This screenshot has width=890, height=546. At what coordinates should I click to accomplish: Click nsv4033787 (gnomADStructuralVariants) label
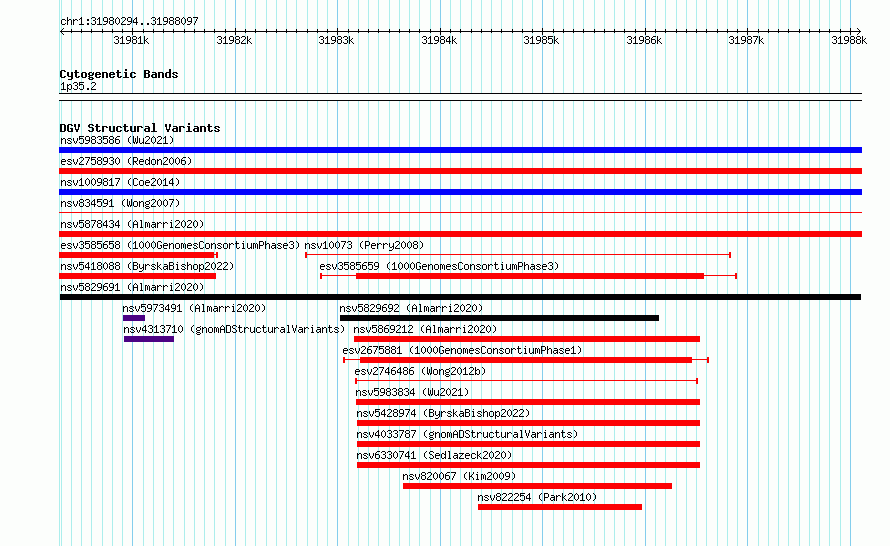467,434
